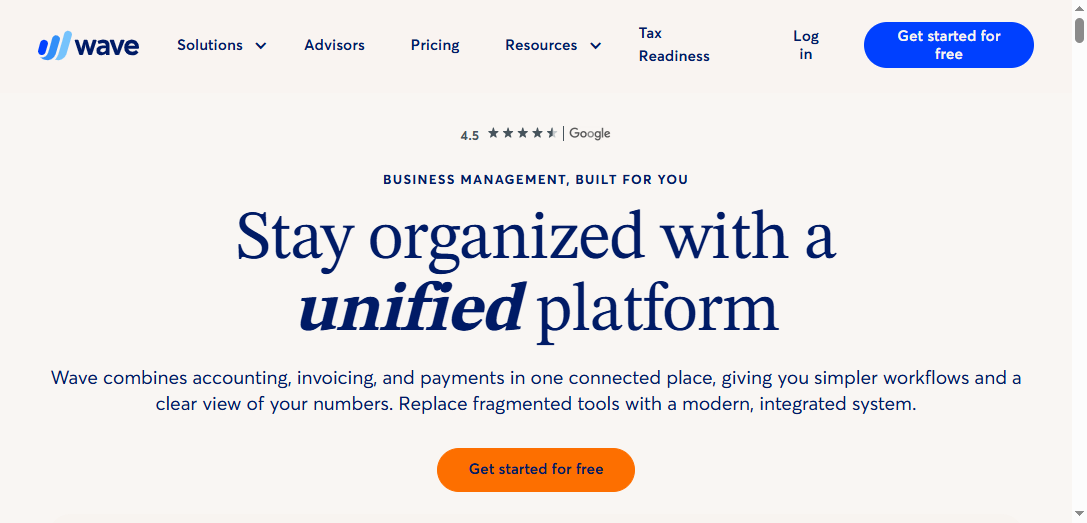Viewport: 1087px width, 523px height.
Task: Open the Resources menu label
Action: 541,45
